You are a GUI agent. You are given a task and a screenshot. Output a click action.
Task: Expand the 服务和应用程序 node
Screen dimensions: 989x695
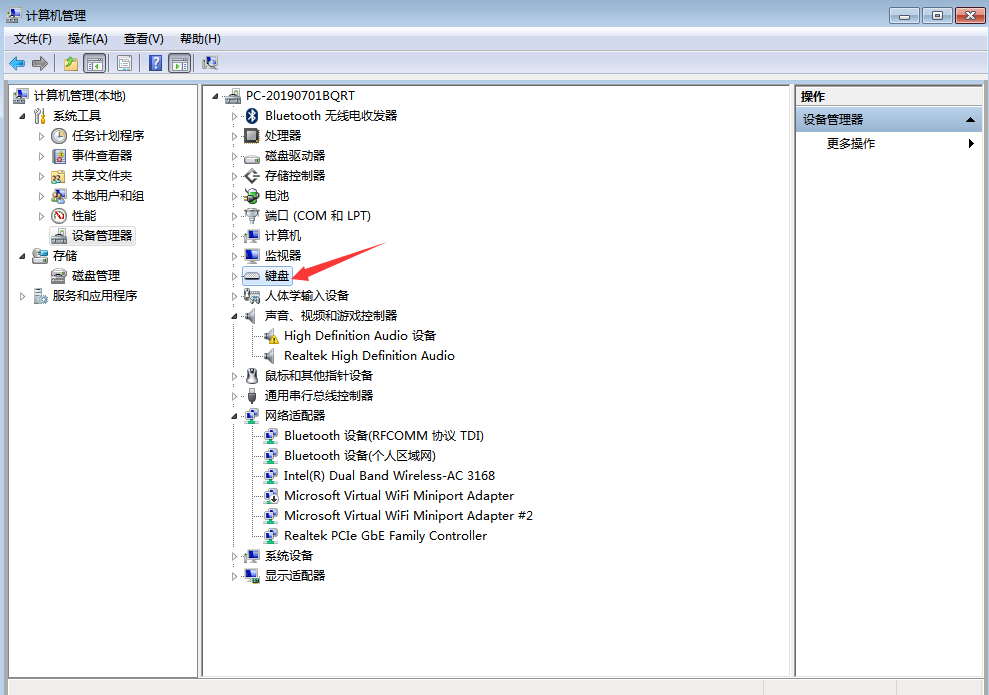[x=23, y=296]
